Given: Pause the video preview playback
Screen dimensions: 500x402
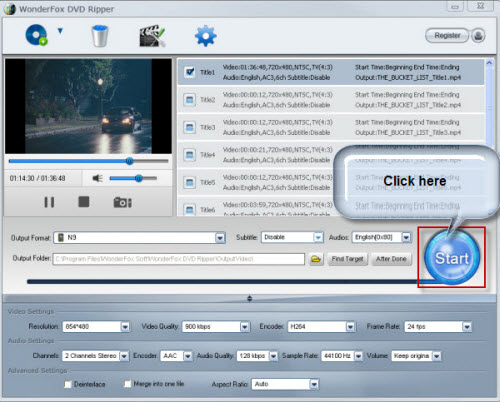Looking at the screenshot, I should coord(49,202).
